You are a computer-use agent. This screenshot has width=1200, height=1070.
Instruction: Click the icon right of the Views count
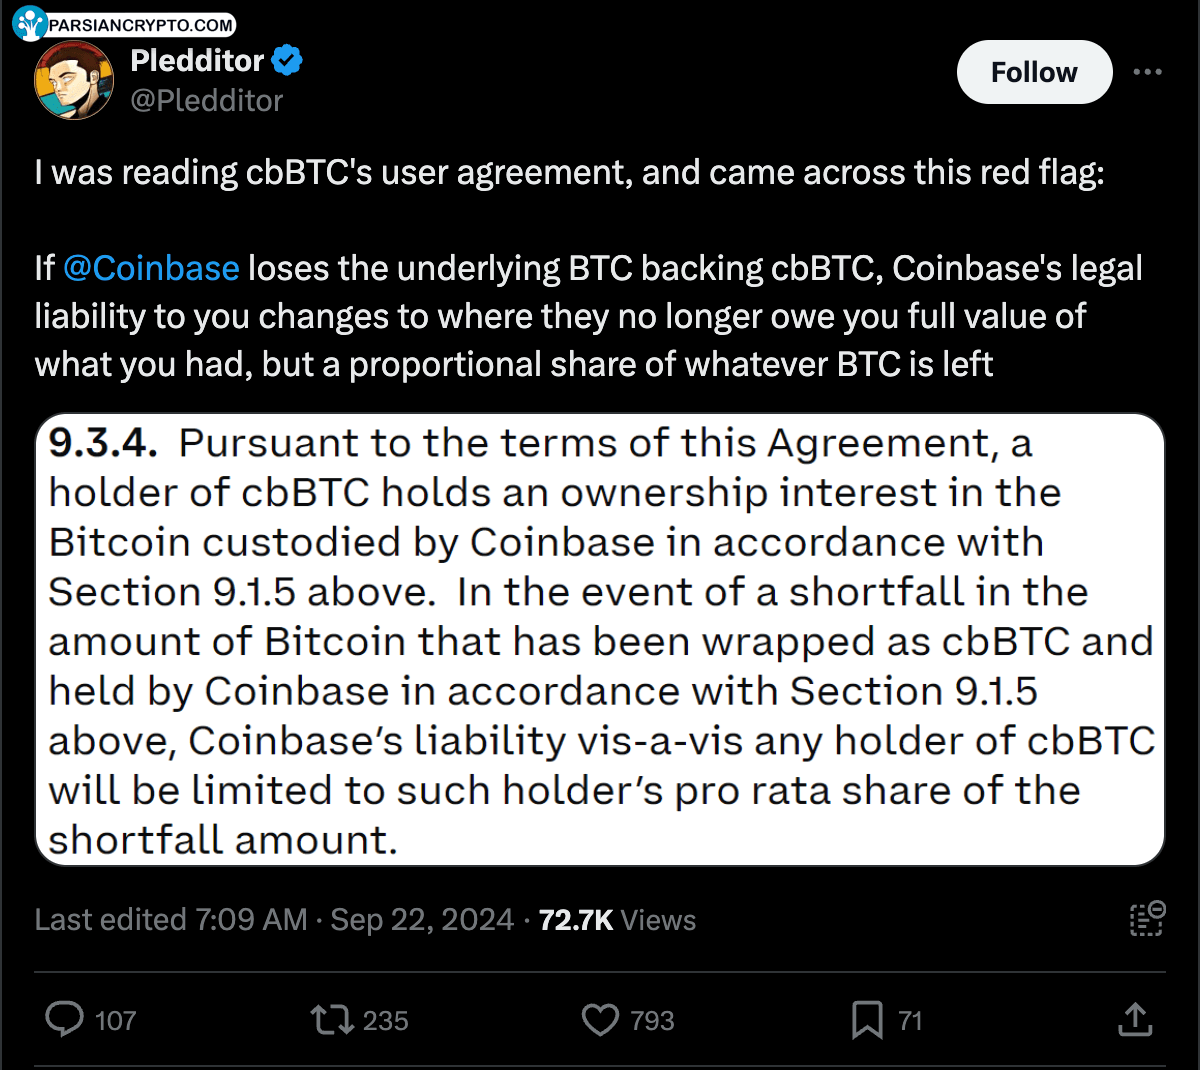(1147, 918)
